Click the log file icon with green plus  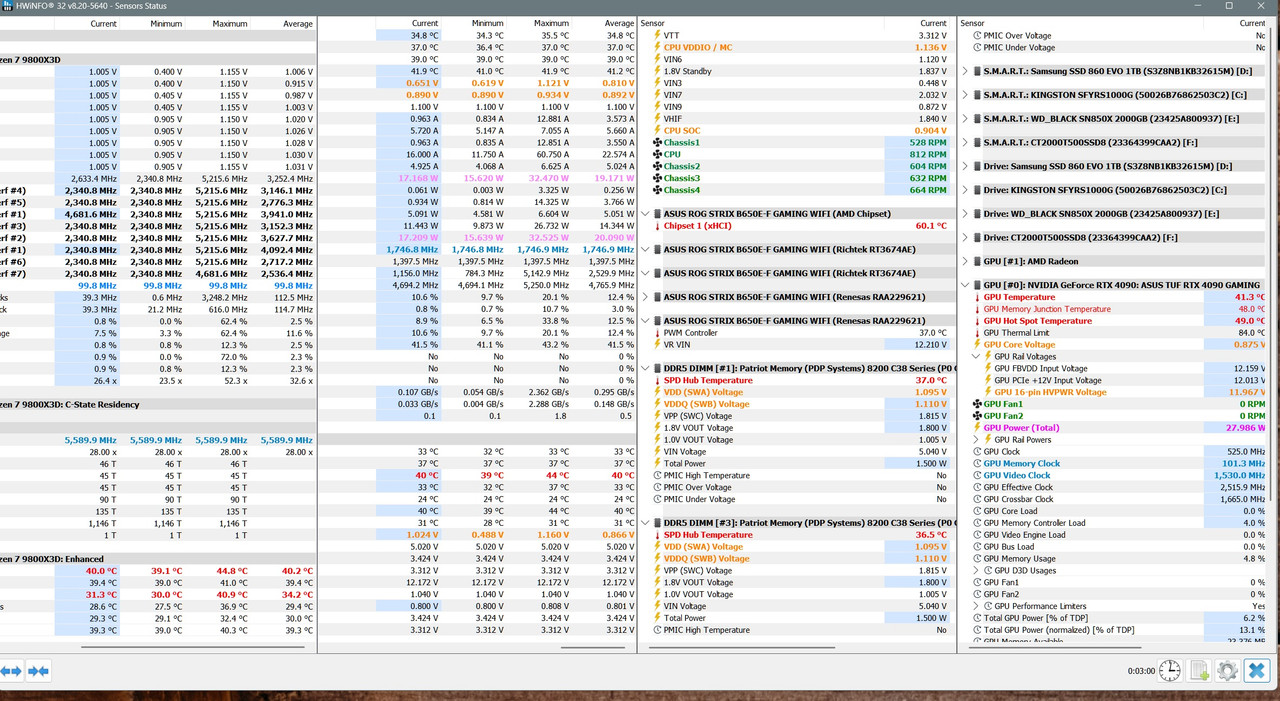1199,671
